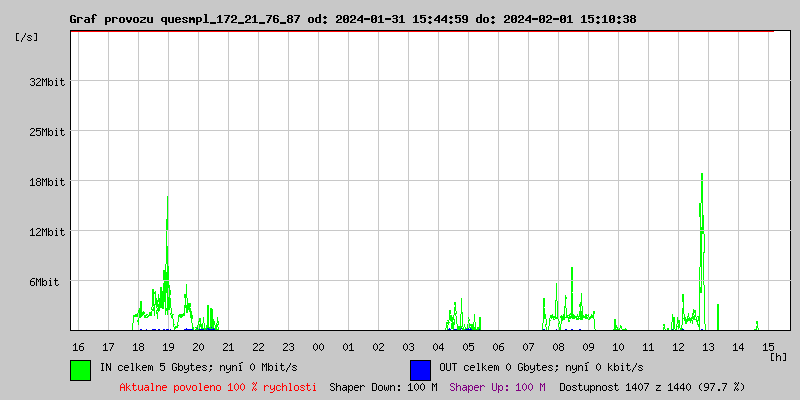
Task: Click the 'Shaper Down: 100 M' text
Action: pos(383,386)
